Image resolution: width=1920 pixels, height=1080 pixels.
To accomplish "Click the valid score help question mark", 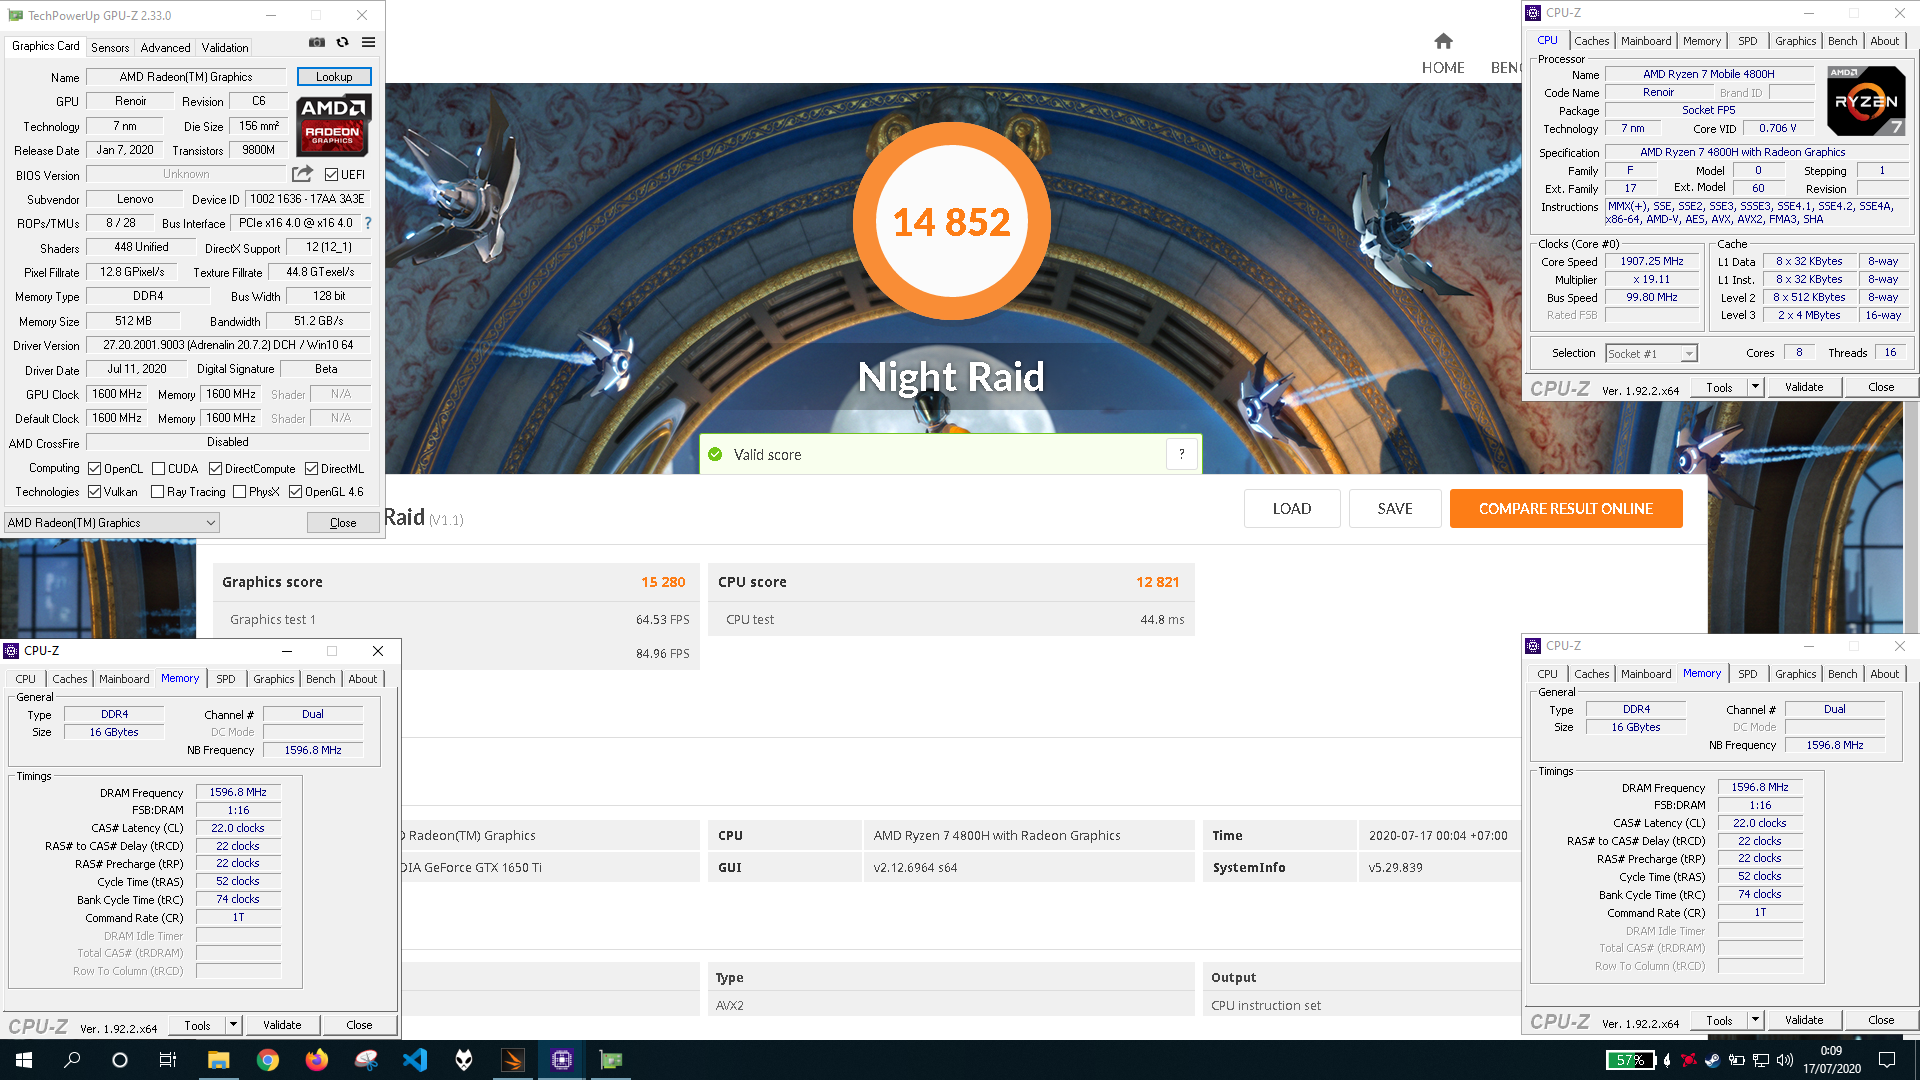I will point(1181,454).
